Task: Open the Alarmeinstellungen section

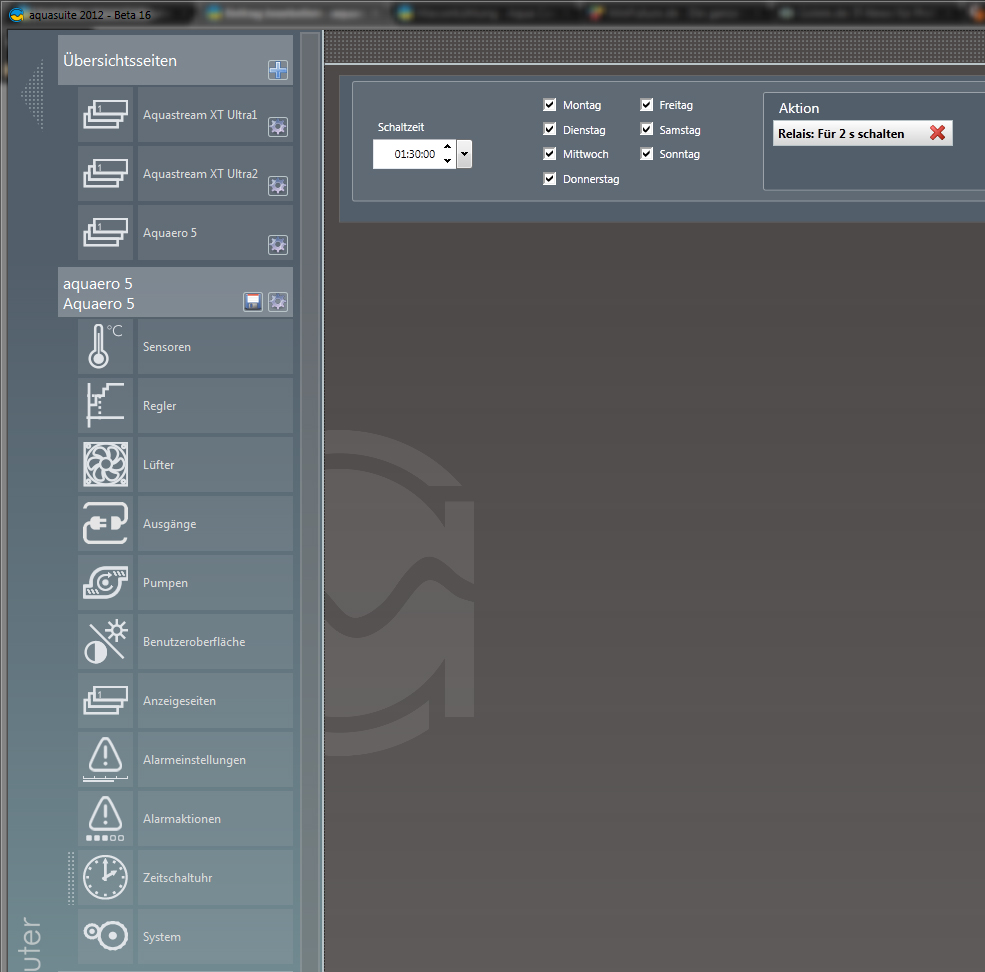Action: (x=215, y=760)
